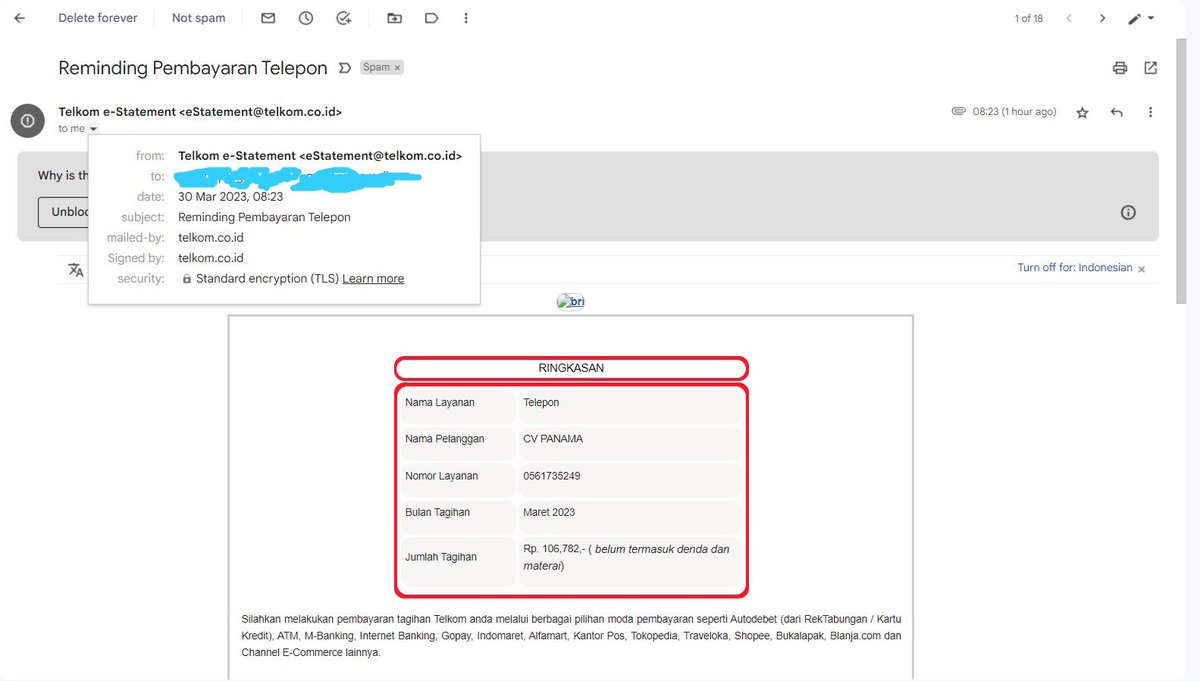
Task: Go to the older email arrow
Action: pos(1102,18)
